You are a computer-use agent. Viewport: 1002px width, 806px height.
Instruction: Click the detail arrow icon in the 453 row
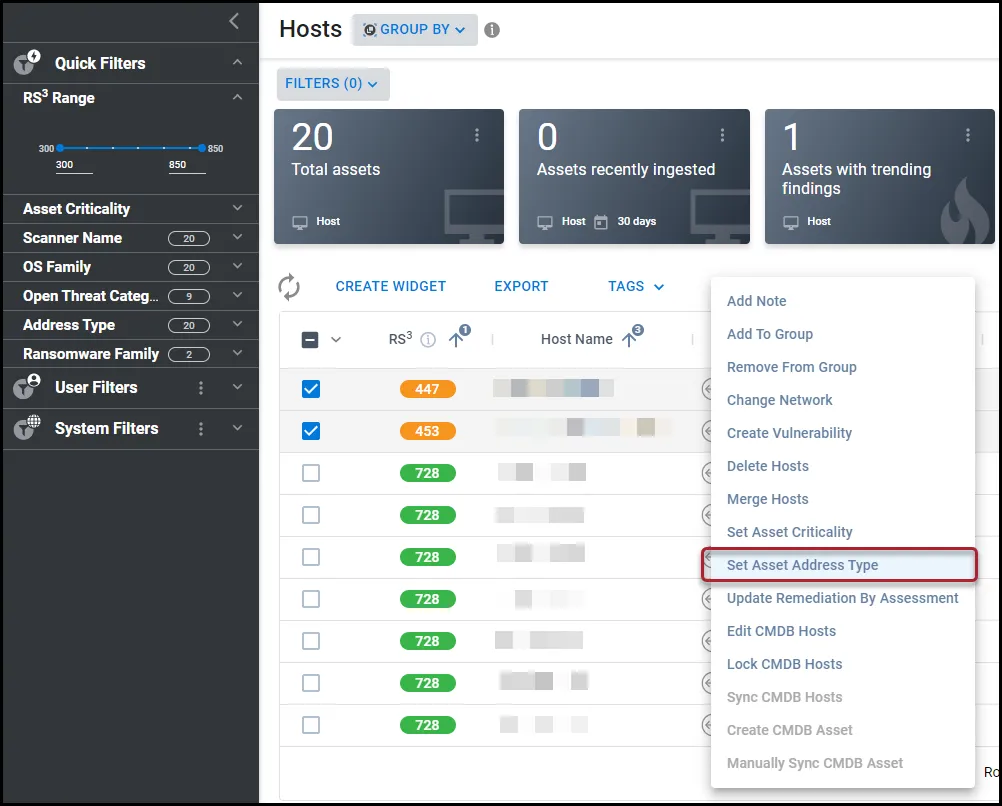pos(706,431)
